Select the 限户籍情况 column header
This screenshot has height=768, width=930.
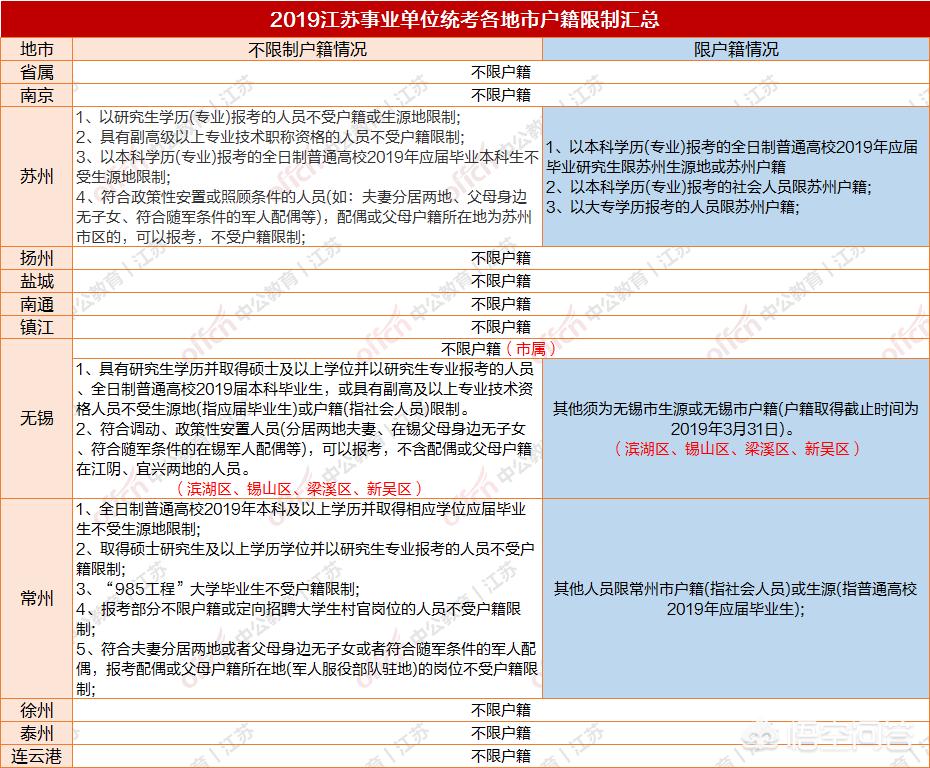[x=736, y=50]
